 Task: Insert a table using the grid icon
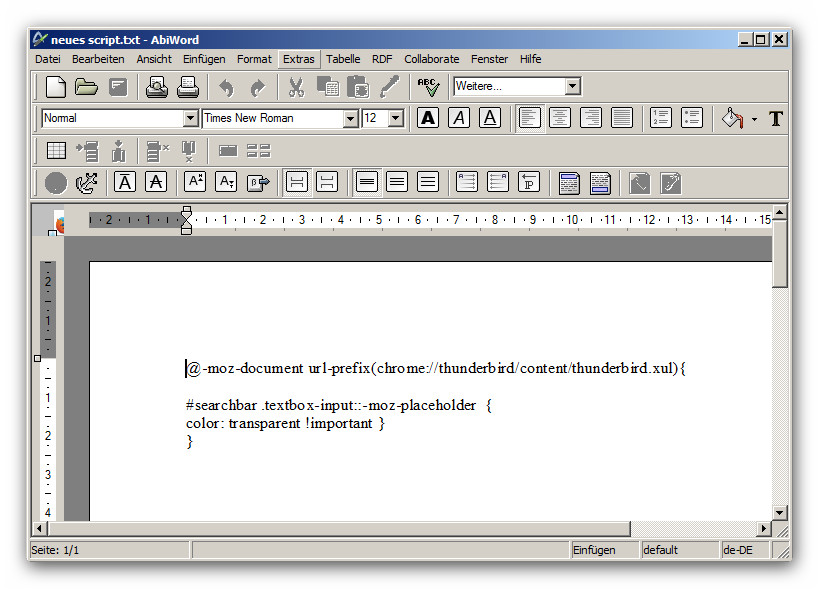tap(56, 151)
